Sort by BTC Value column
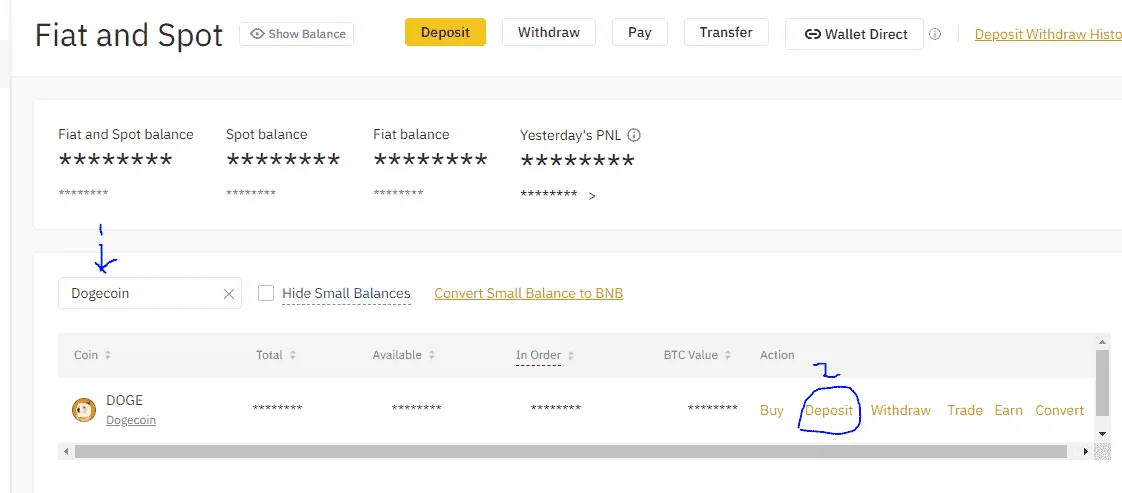 698,355
